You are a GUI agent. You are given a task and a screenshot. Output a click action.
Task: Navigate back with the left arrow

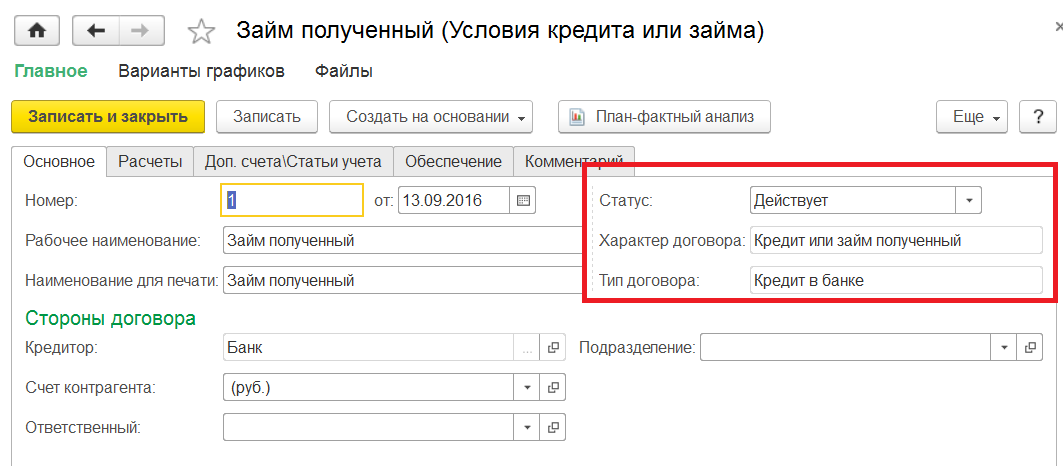point(96,31)
